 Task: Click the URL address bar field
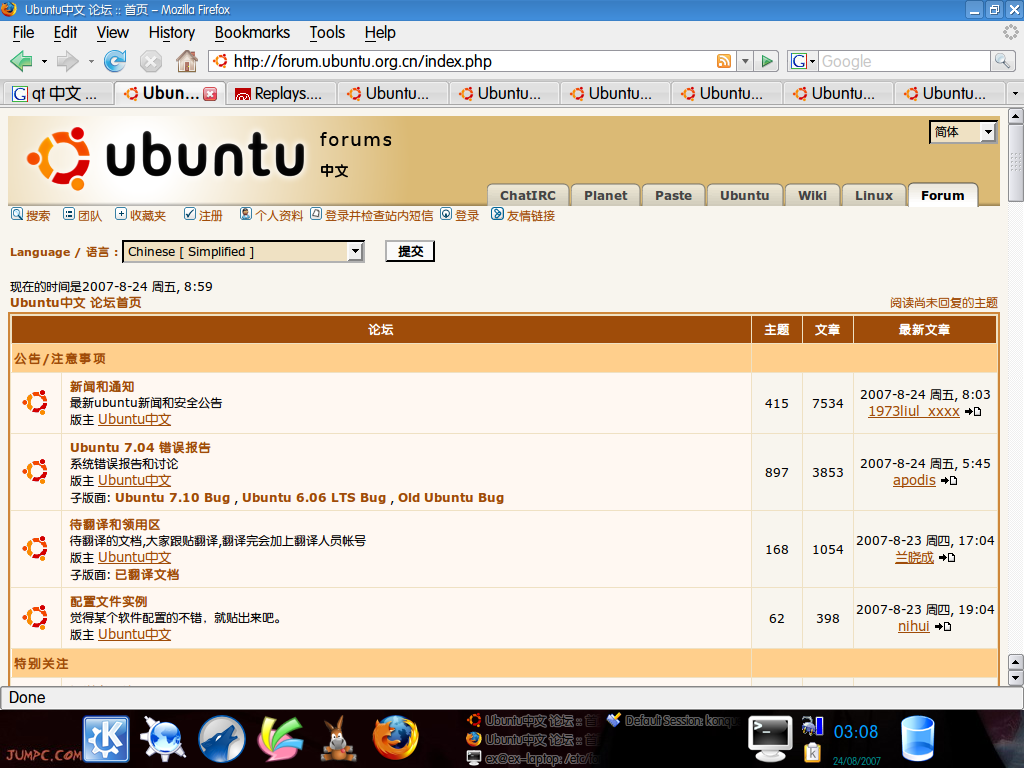click(x=472, y=61)
